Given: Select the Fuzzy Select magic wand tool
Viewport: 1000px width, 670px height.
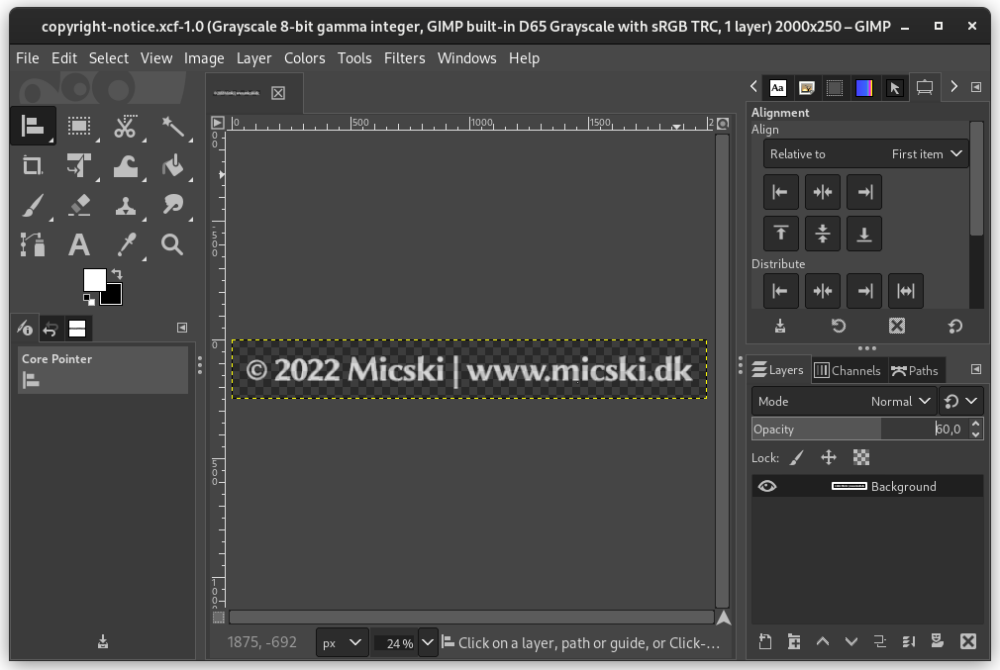Looking at the screenshot, I should (x=172, y=125).
